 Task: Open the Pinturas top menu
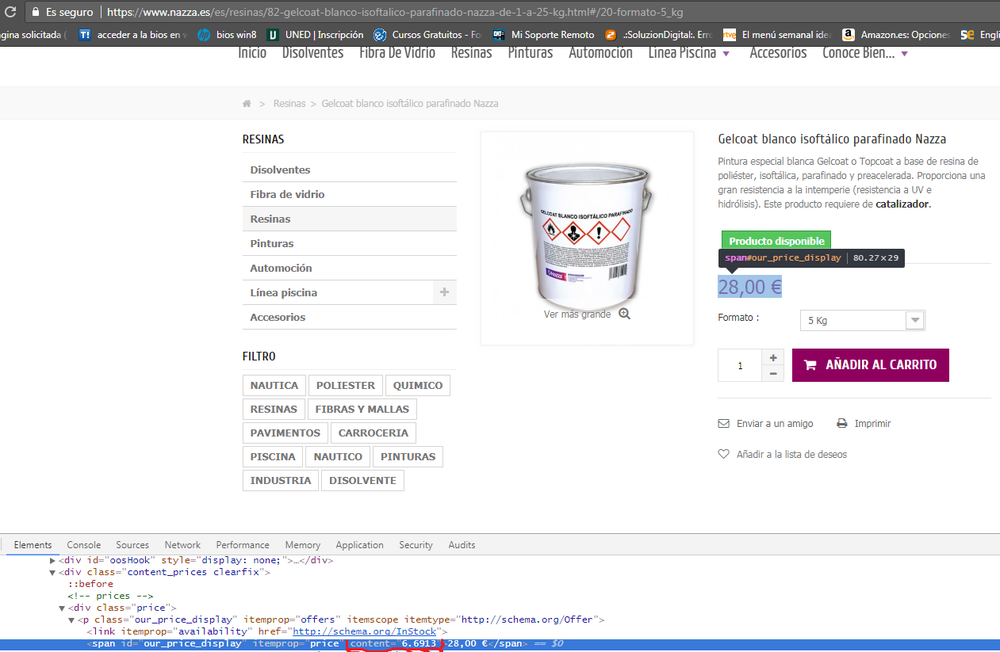(x=530, y=53)
